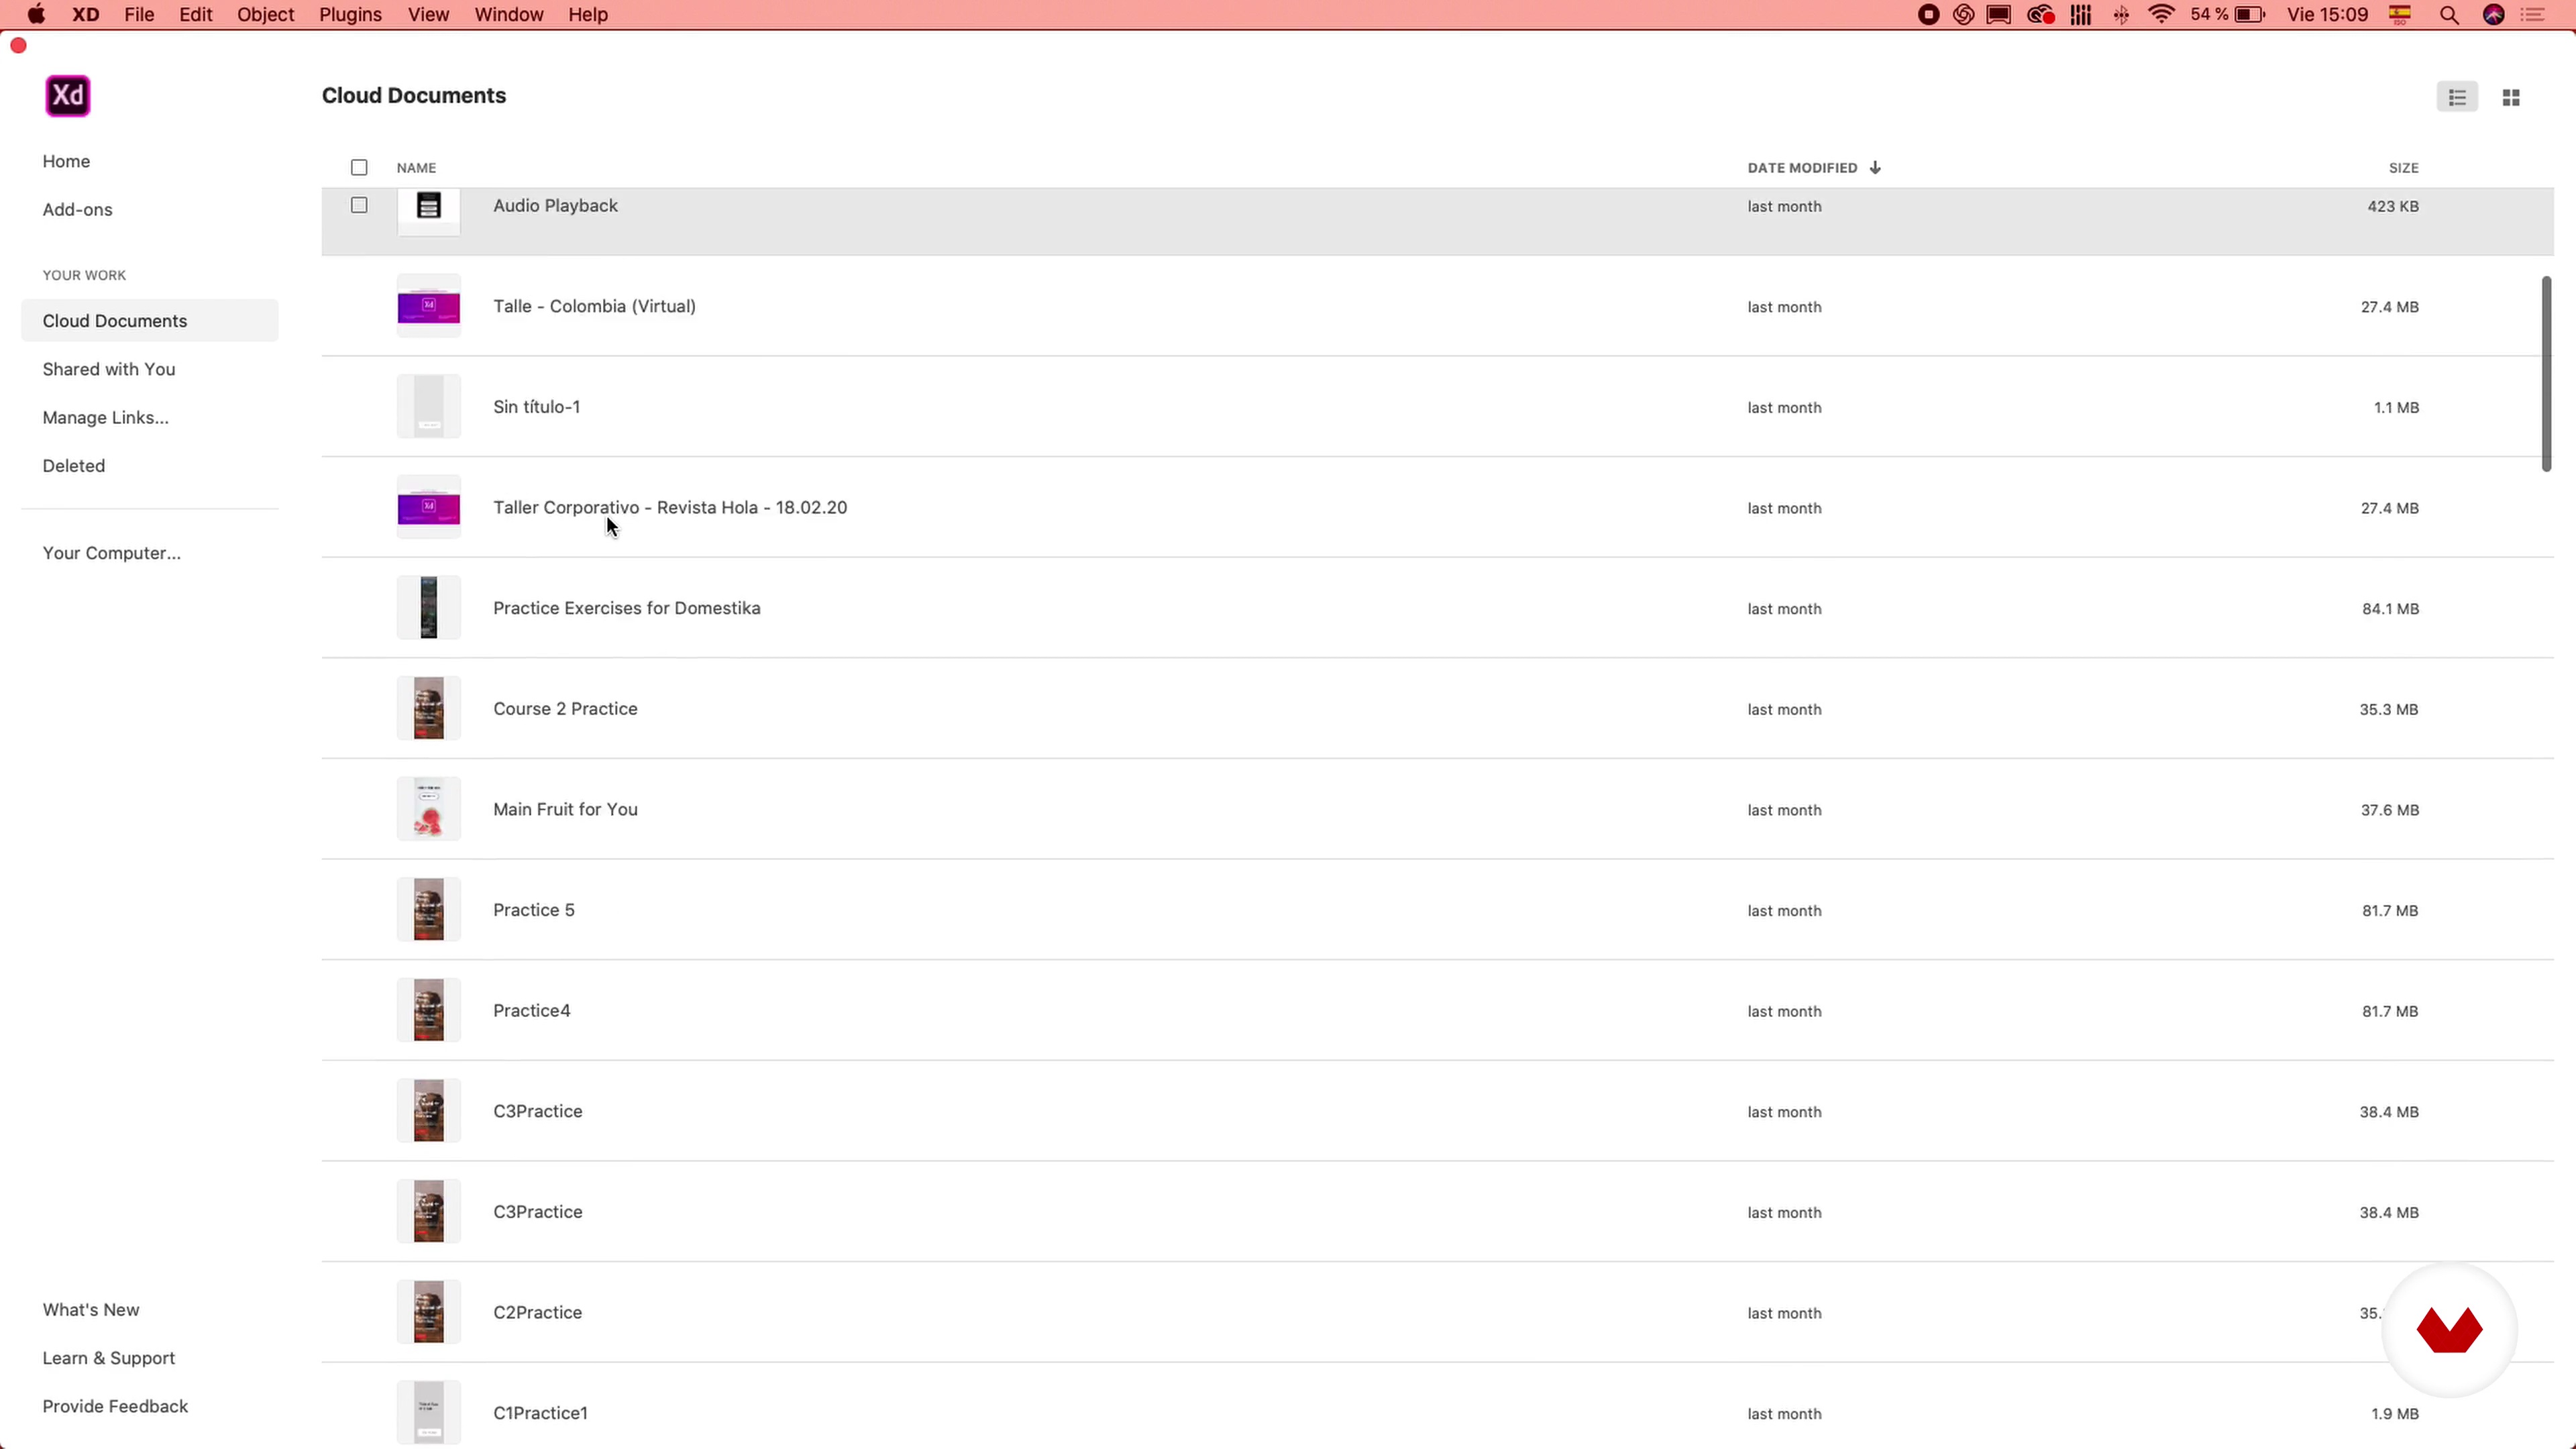Click the menu bar clock Vie 15:09
Viewport: 2576px width, 1449px height.
tap(2327, 14)
